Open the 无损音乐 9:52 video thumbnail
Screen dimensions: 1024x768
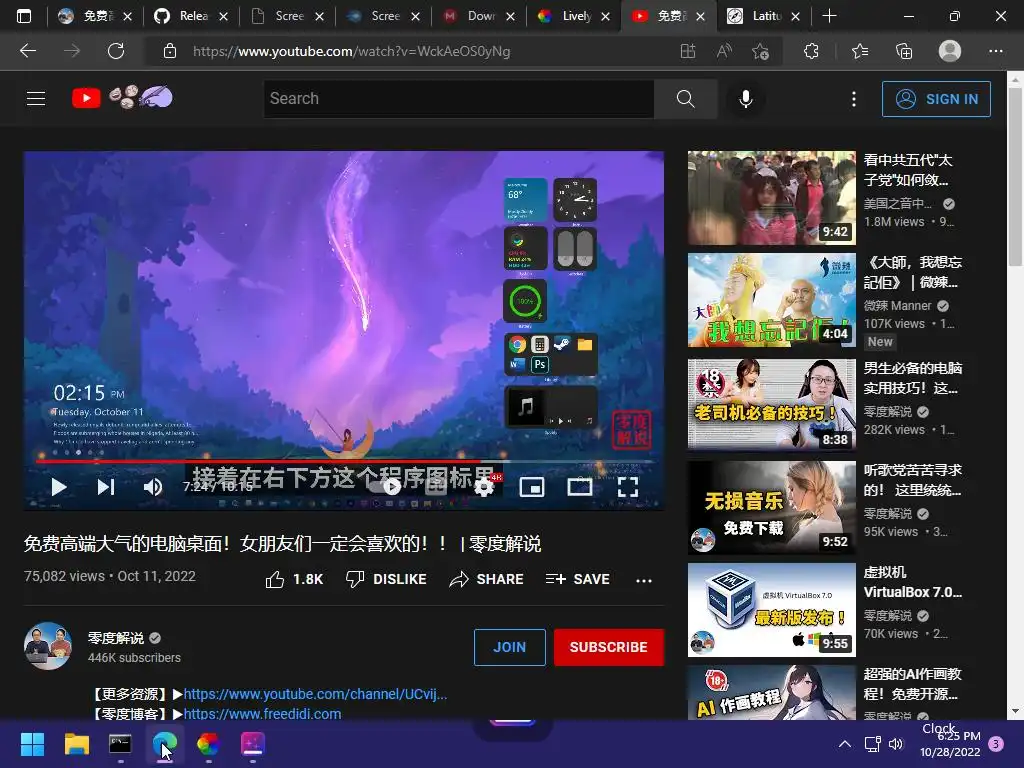pos(771,507)
